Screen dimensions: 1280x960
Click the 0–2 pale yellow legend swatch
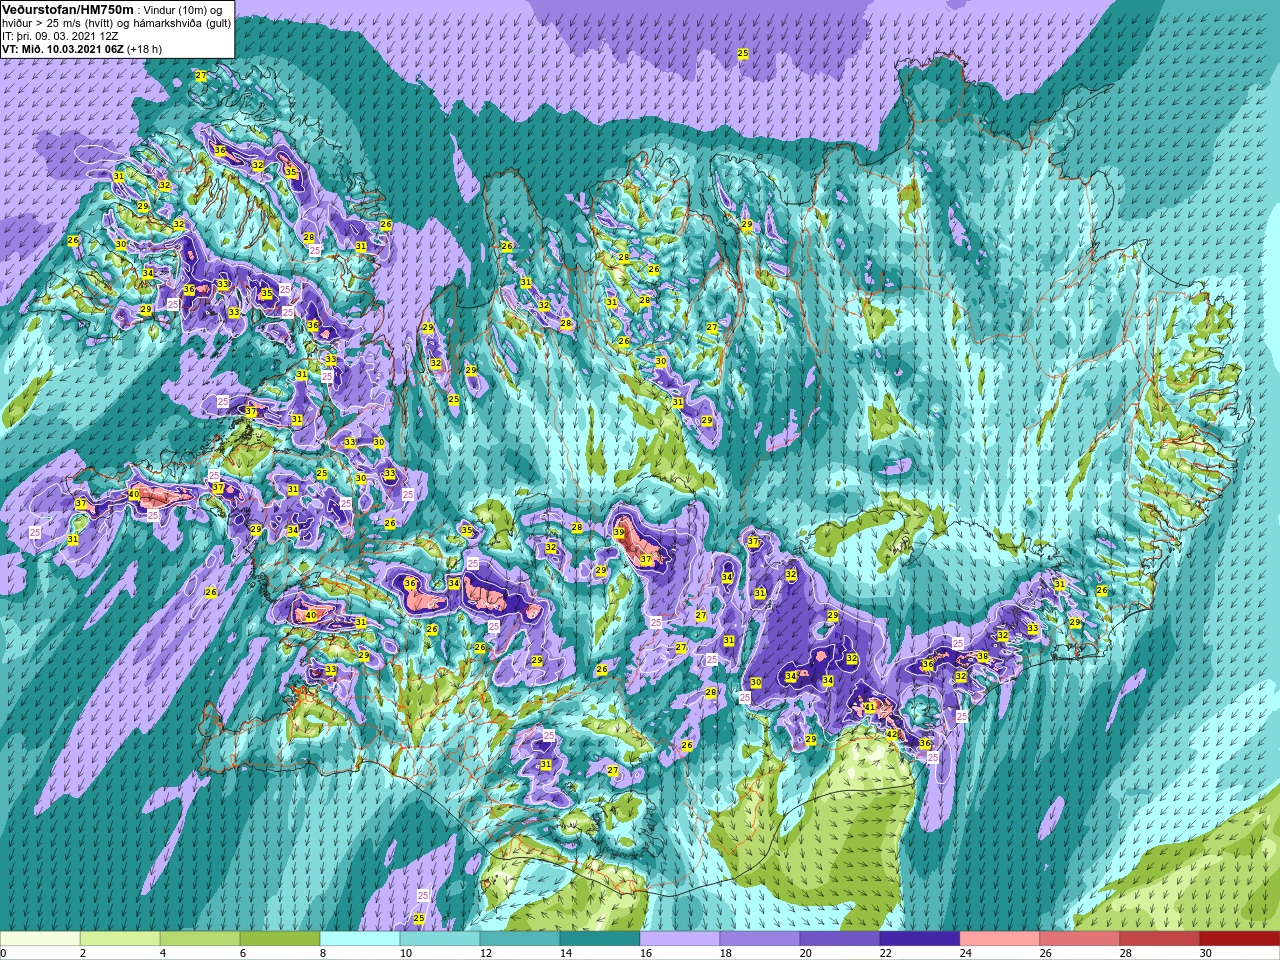tap(40, 939)
